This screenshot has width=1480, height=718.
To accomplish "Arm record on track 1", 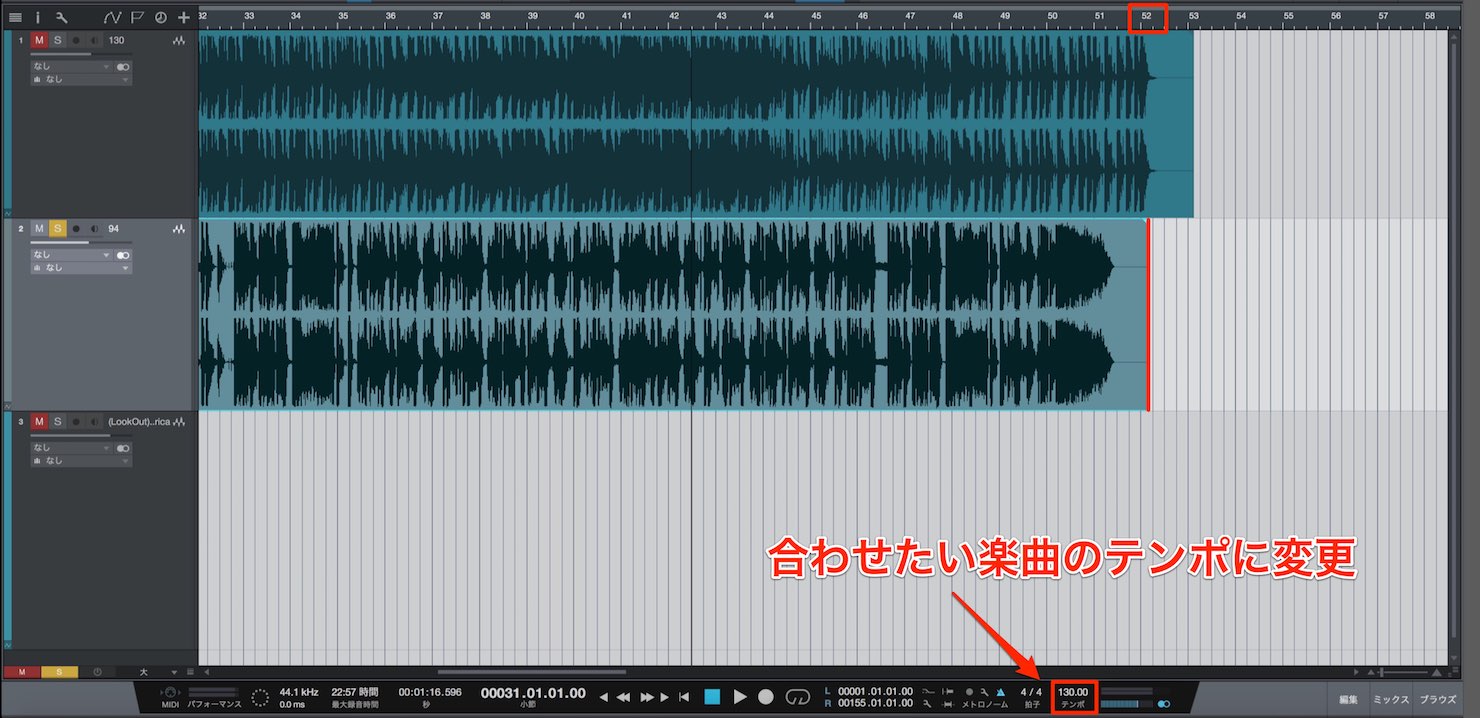I will click(76, 41).
